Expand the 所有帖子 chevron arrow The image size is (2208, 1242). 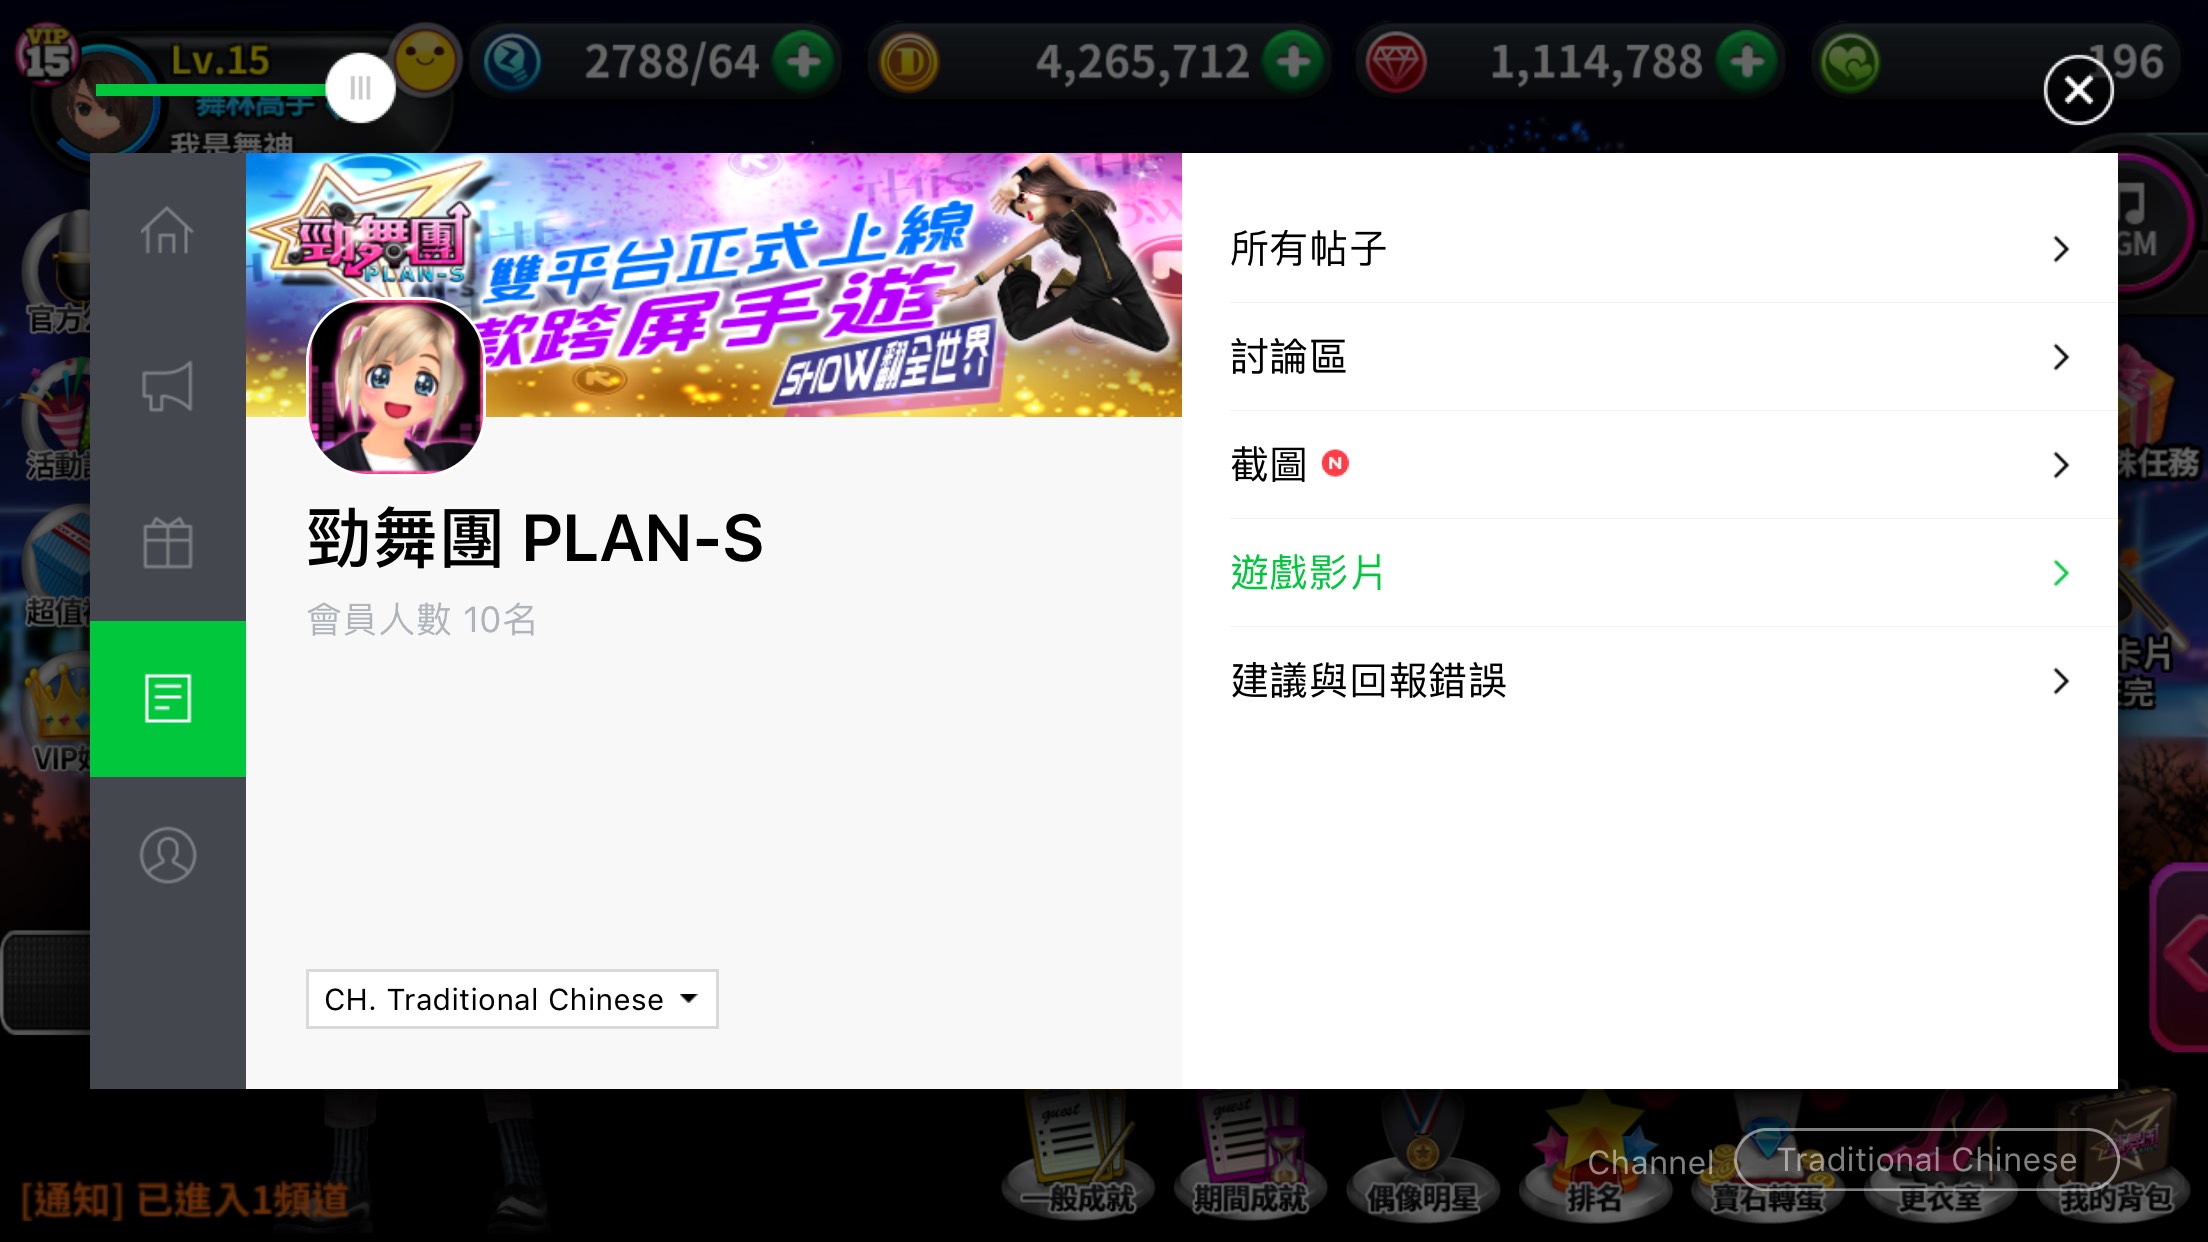(x=2061, y=249)
